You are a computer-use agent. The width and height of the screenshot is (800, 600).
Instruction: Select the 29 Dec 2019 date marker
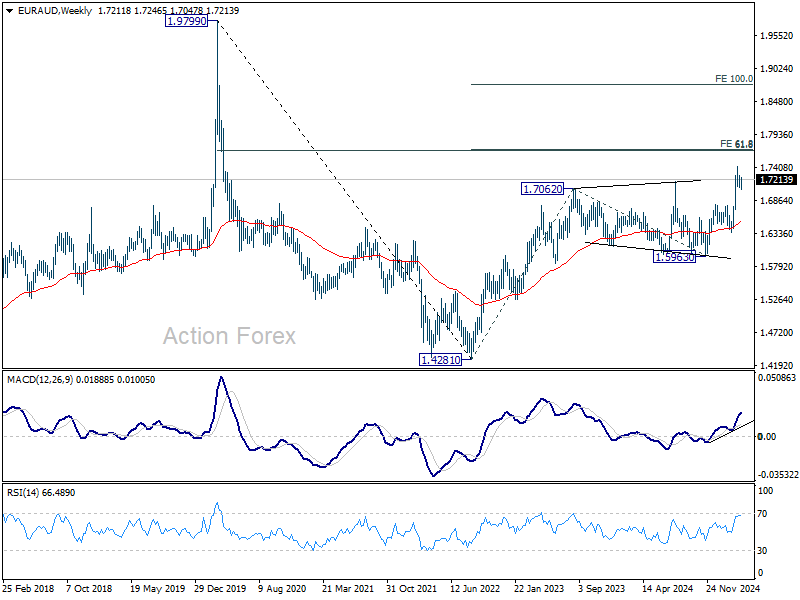click(220, 588)
